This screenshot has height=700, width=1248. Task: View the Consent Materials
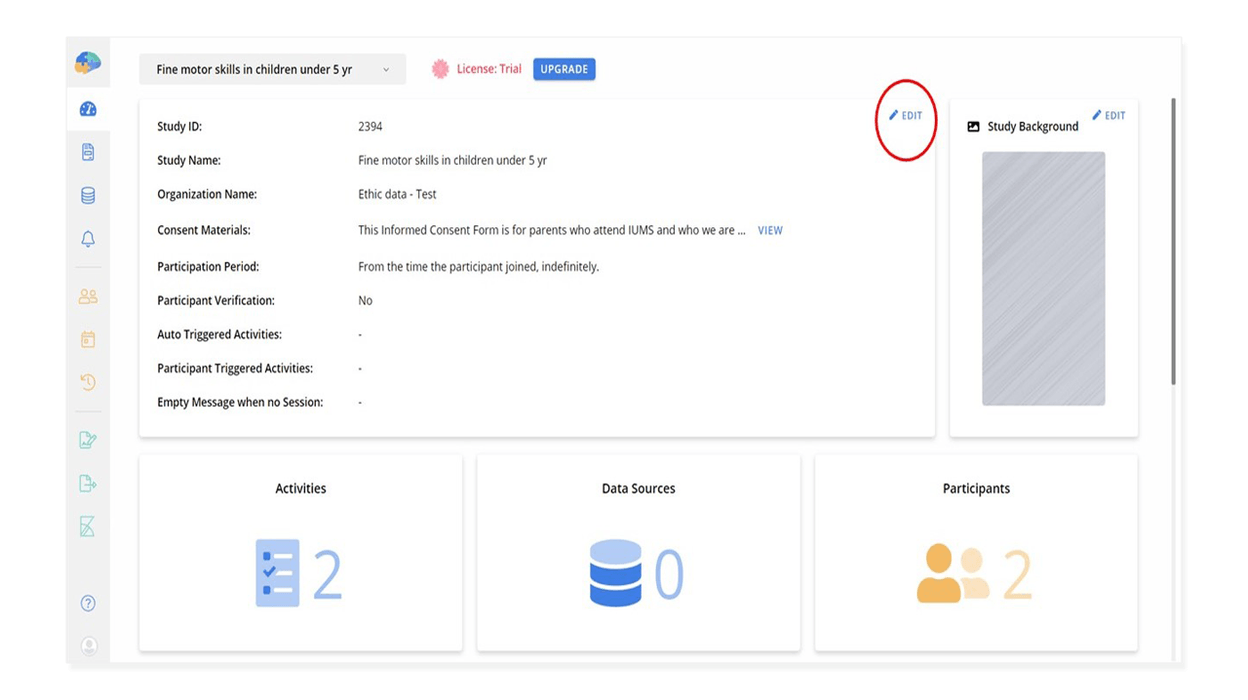click(770, 230)
